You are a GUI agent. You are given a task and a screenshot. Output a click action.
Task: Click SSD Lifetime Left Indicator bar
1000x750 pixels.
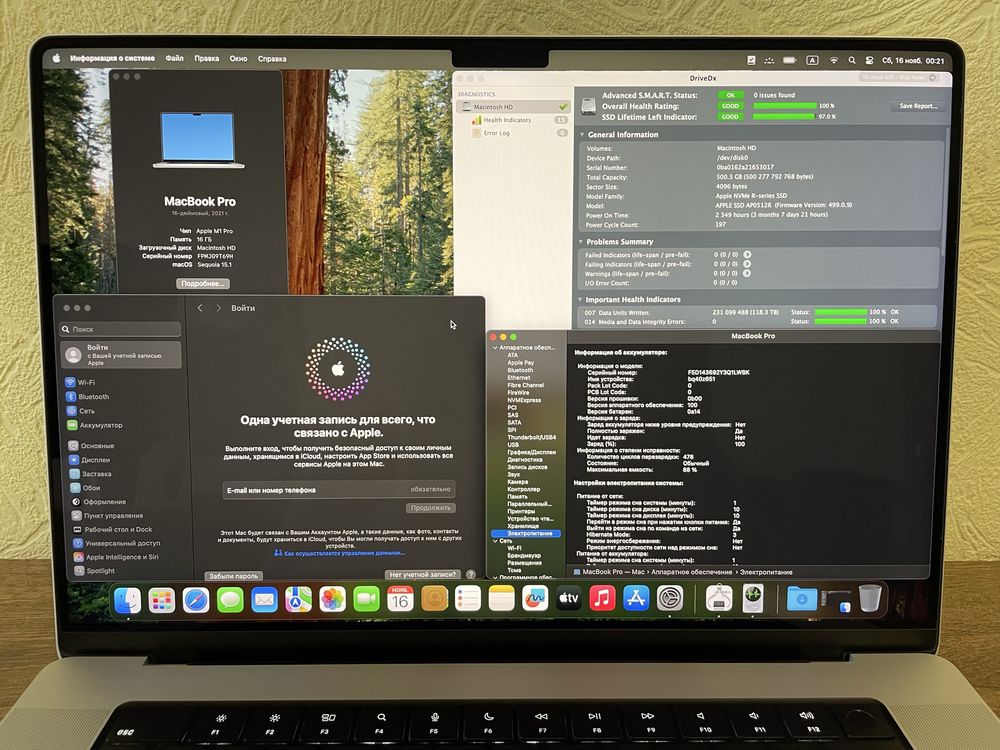tap(784, 117)
